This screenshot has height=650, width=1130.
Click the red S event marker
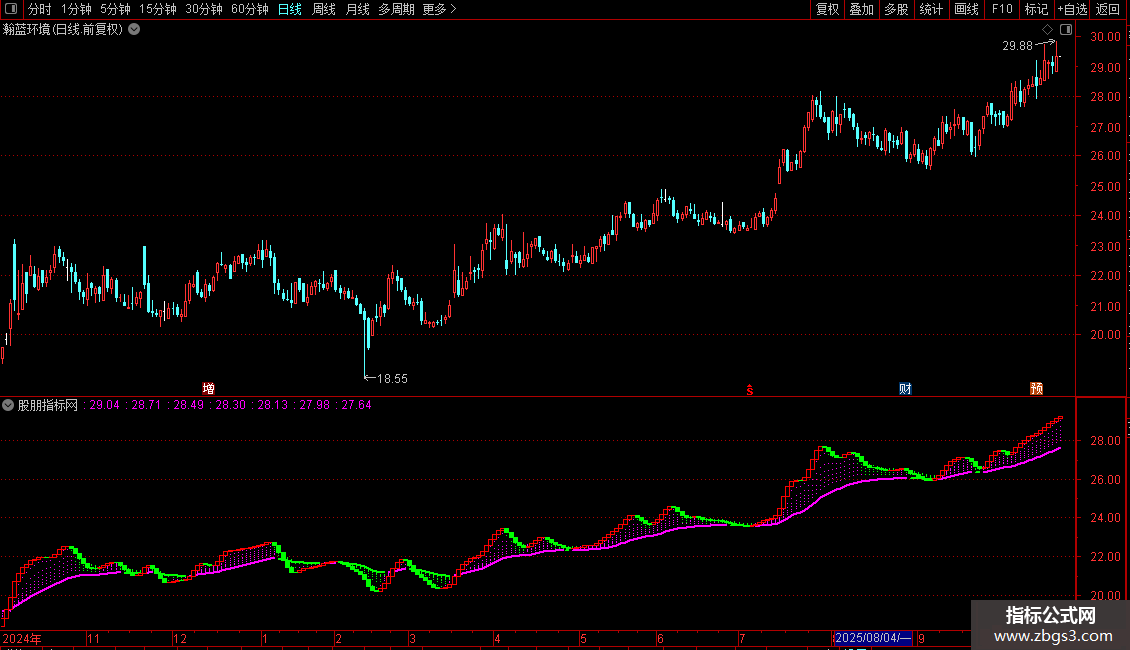point(749,390)
